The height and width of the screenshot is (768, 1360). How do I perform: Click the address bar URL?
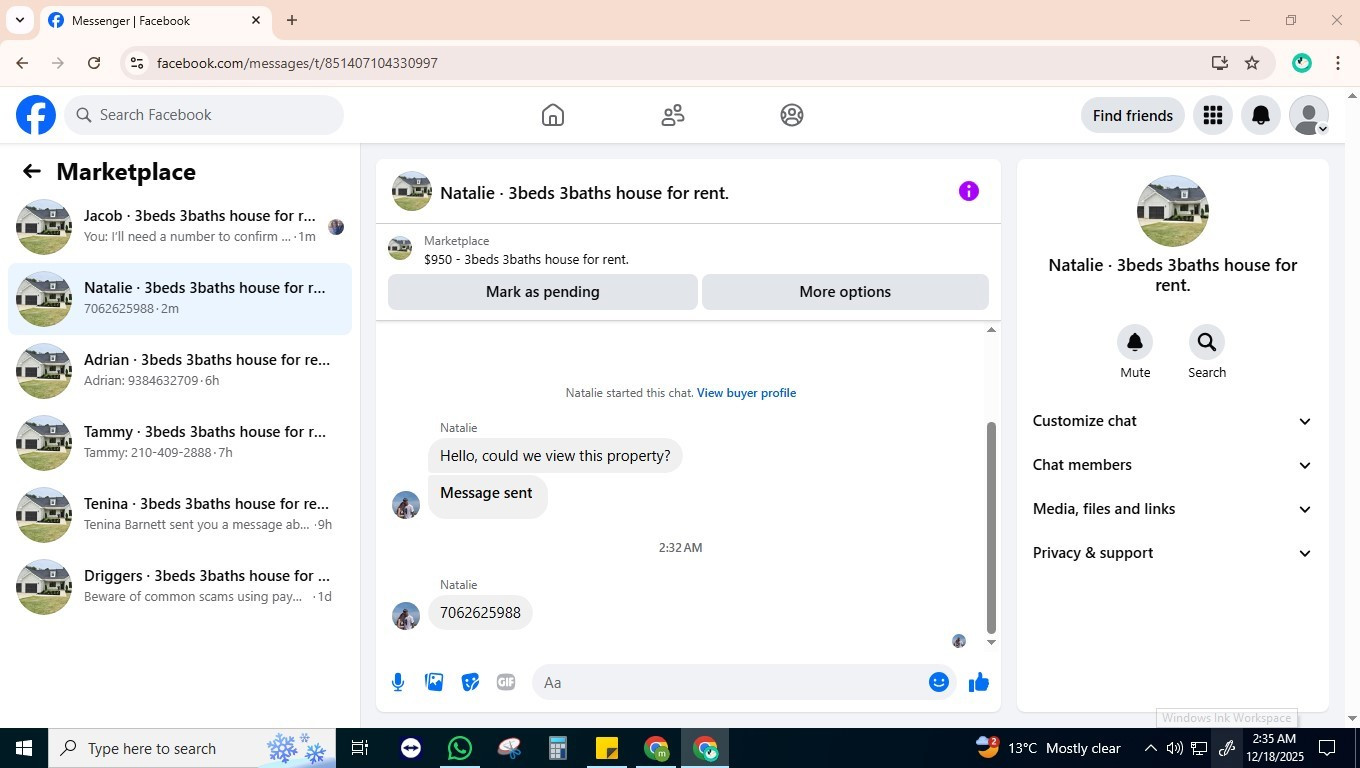(x=297, y=63)
